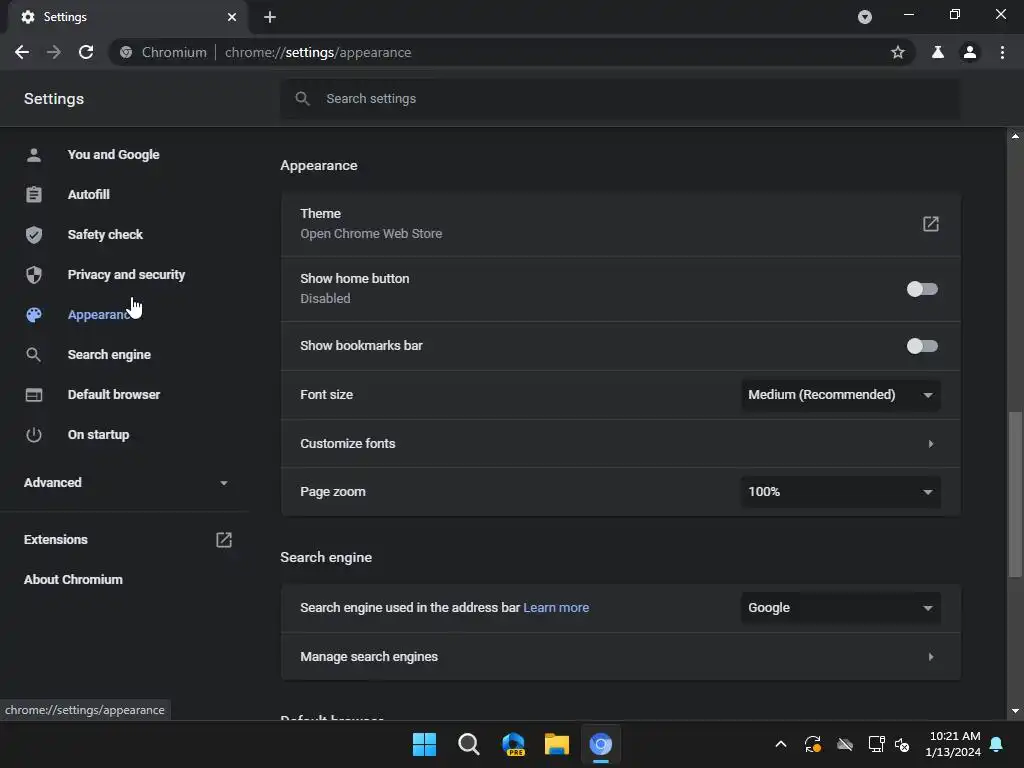Go to On startup settings
Screen dimensions: 1024x768
98,435
